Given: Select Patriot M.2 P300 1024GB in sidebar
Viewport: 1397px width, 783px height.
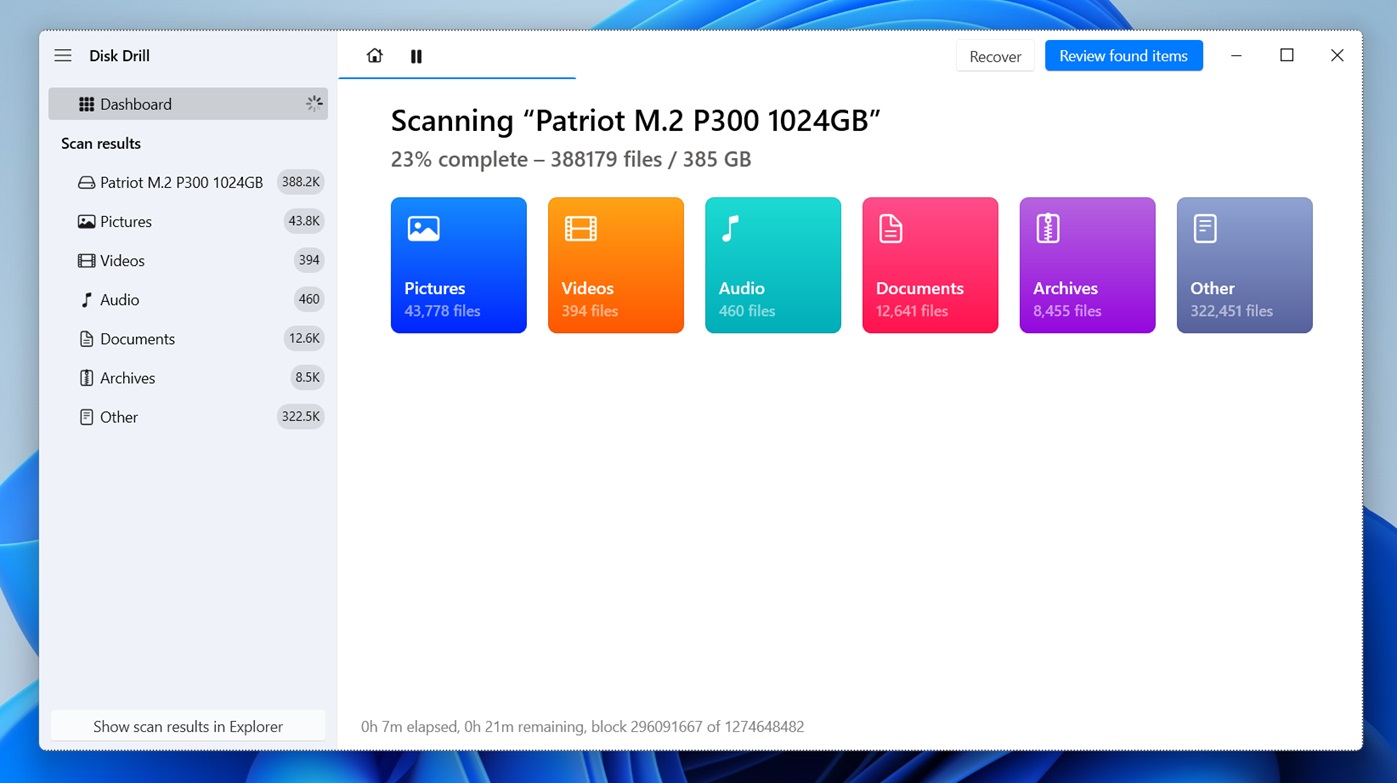Looking at the screenshot, I should tap(188, 182).
